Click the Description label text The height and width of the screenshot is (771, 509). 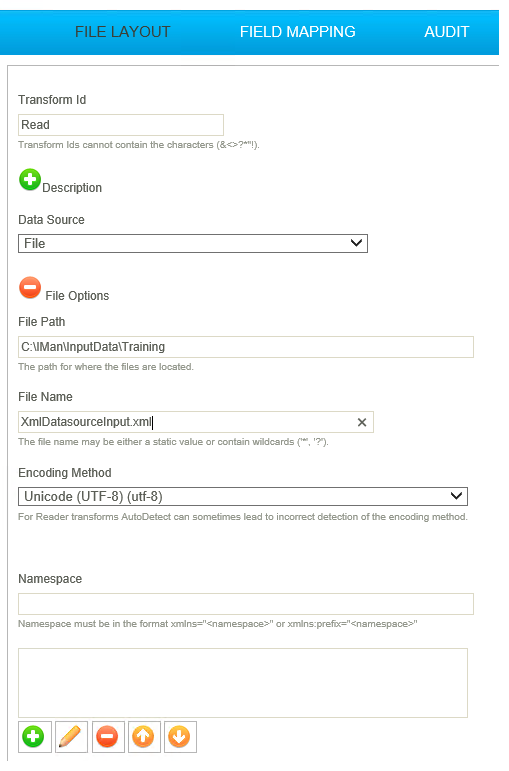[72, 188]
